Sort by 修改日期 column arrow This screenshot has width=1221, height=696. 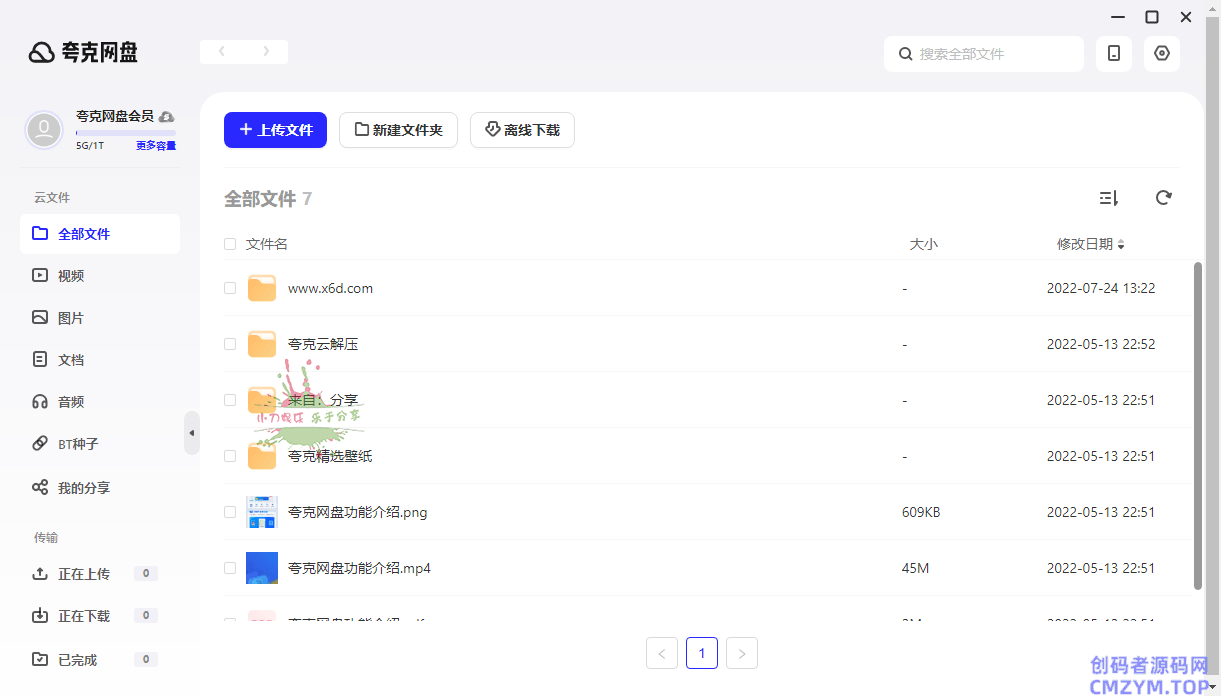(x=1121, y=245)
